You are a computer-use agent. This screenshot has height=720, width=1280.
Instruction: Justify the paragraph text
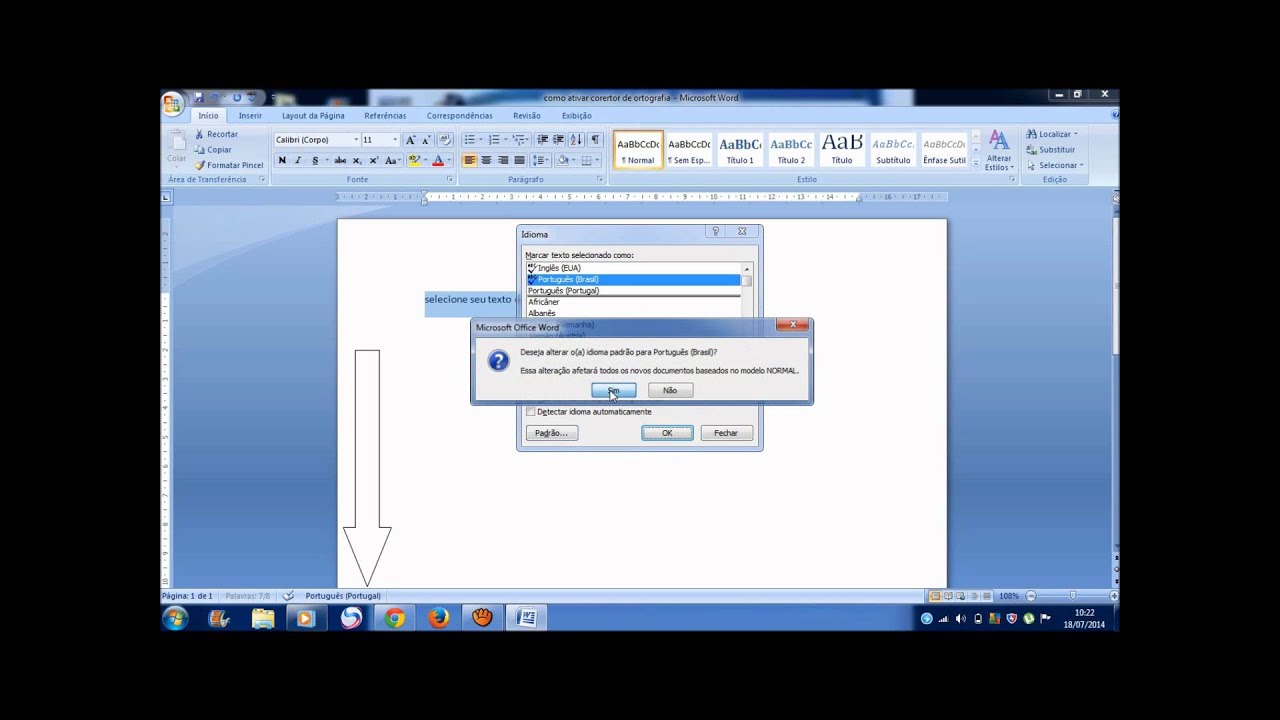tap(519, 160)
